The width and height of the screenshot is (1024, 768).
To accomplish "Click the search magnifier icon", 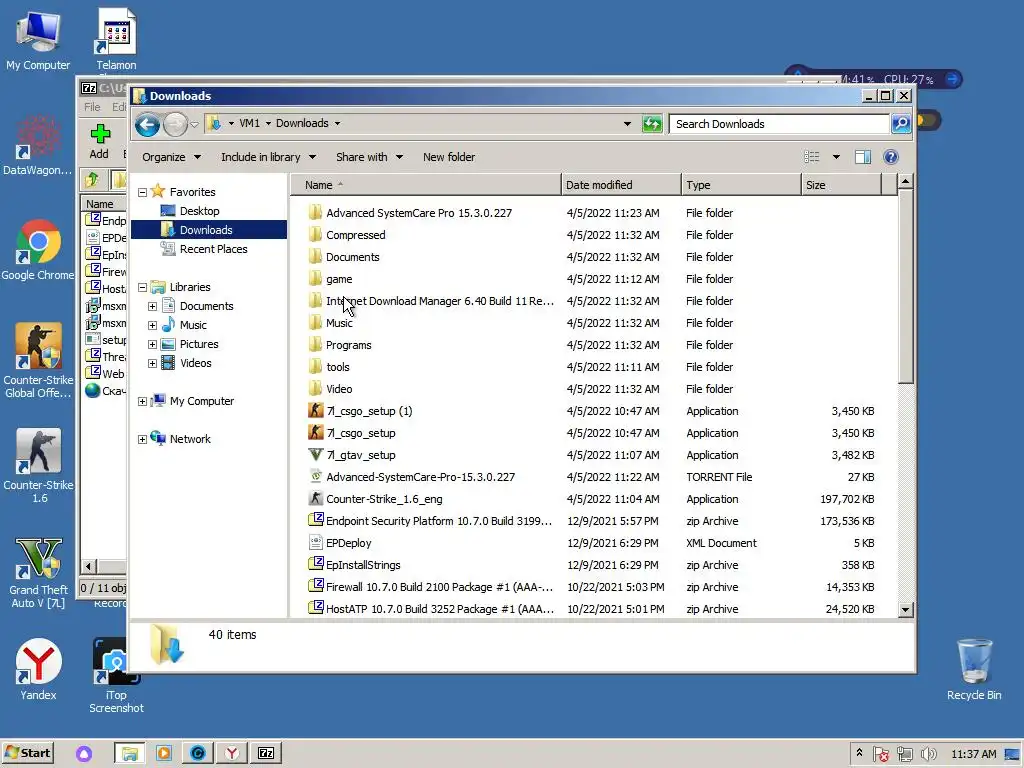I will point(901,123).
